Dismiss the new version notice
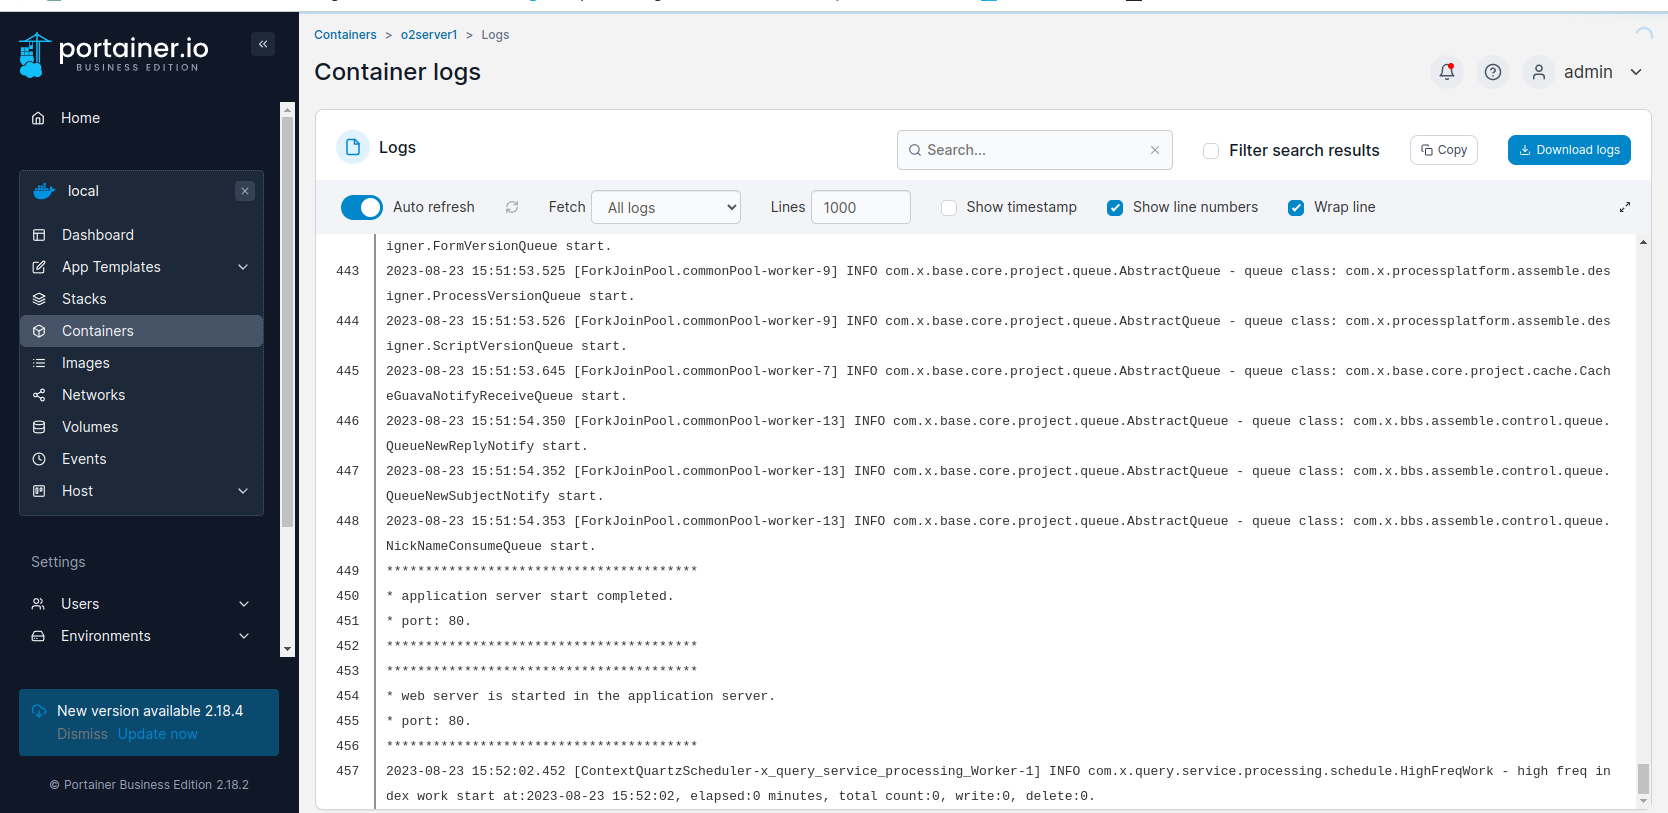The width and height of the screenshot is (1668, 813). [x=82, y=734]
